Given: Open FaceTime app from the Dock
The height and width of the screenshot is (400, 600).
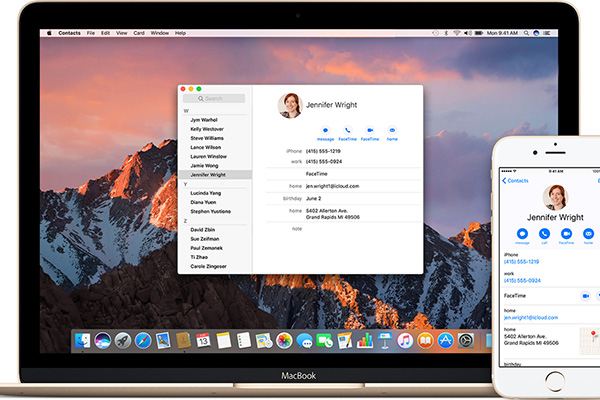Looking at the screenshot, I should (x=324, y=341).
